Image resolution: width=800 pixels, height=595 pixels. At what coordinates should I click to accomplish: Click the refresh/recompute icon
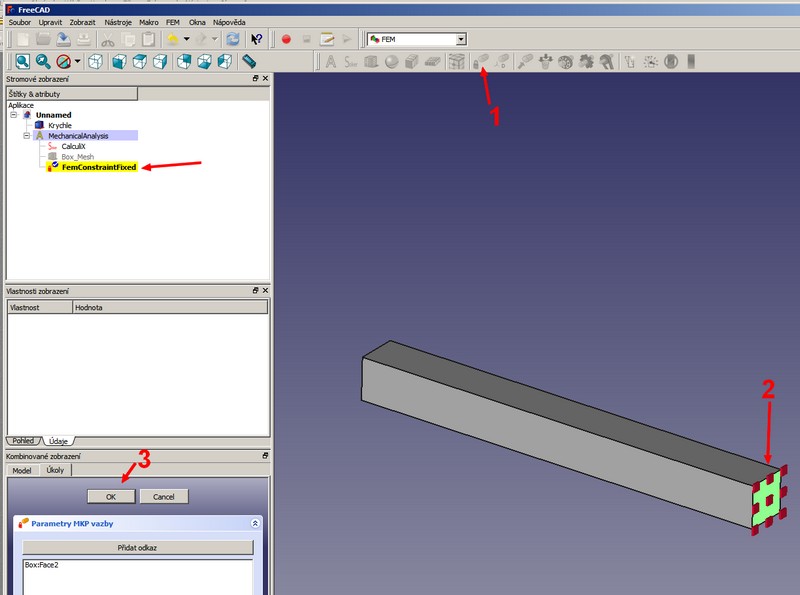tap(233, 39)
